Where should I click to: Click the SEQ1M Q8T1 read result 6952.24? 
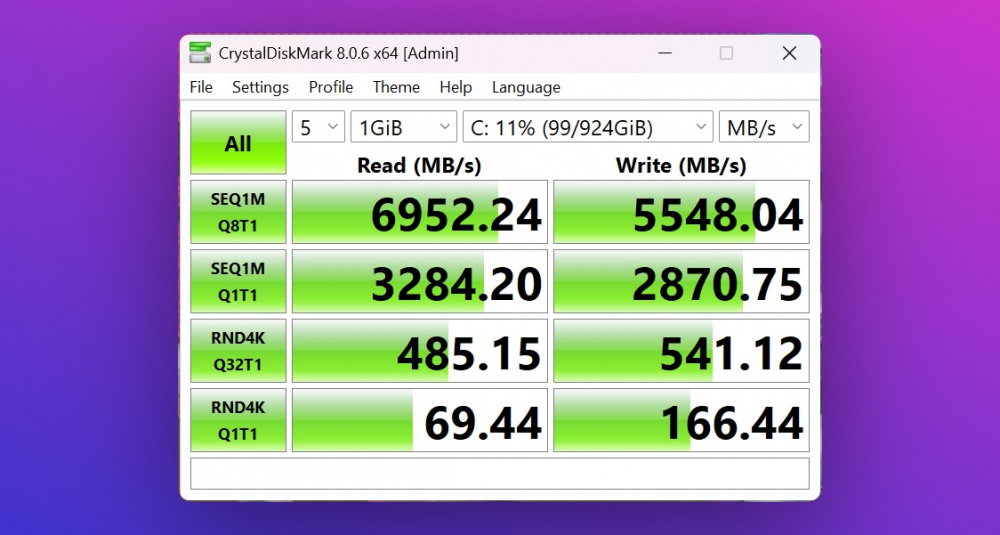pos(420,212)
